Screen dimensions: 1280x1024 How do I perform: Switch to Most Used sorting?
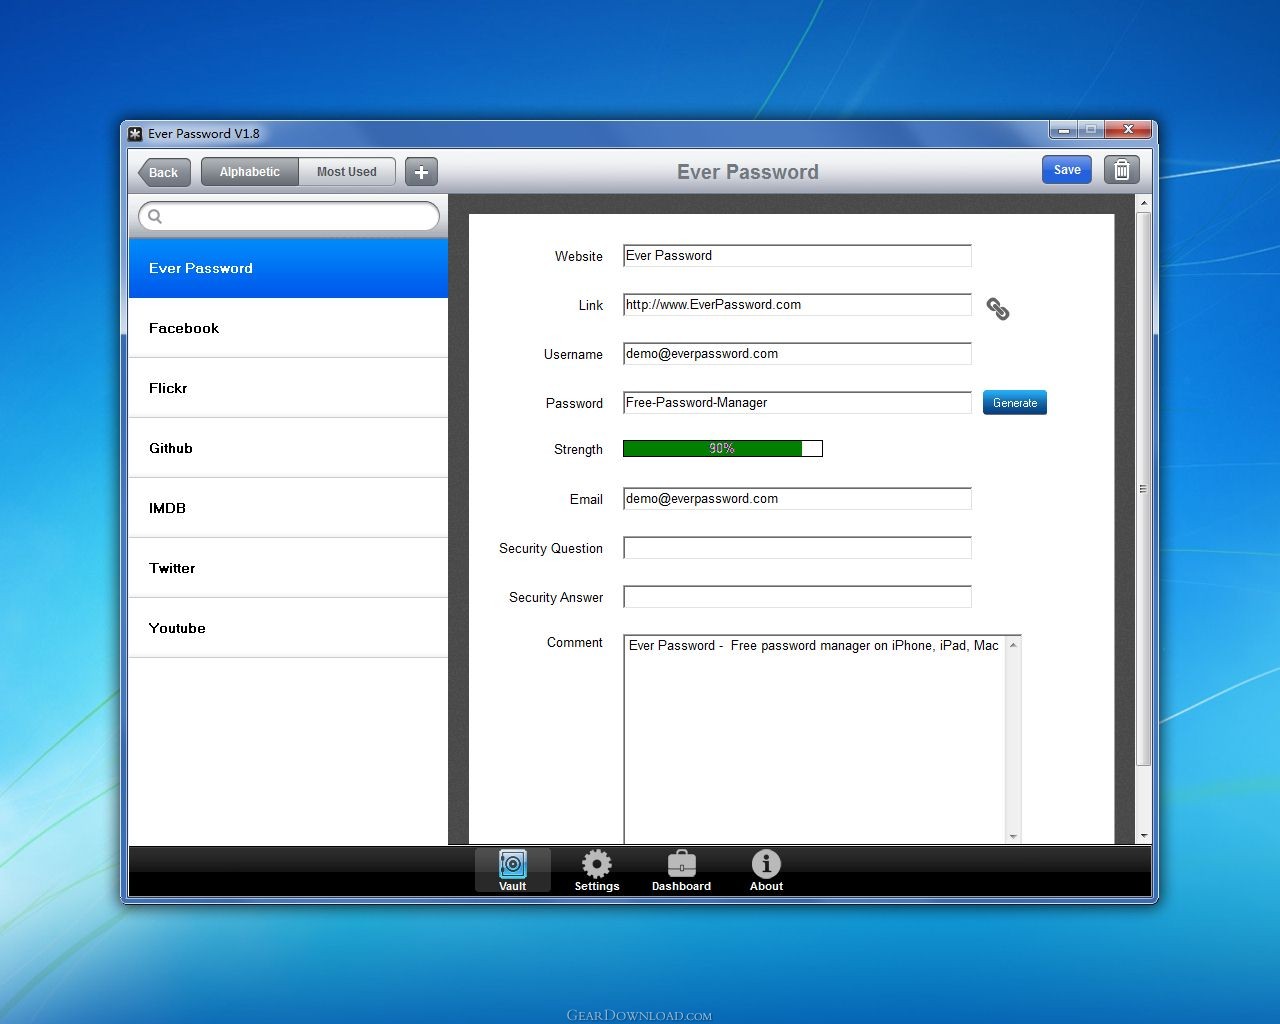point(347,172)
